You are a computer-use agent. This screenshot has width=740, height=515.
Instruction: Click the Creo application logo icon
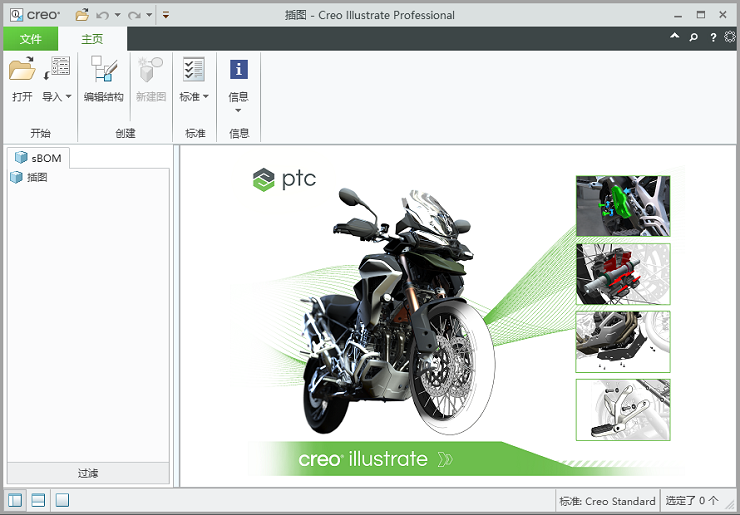pos(16,15)
